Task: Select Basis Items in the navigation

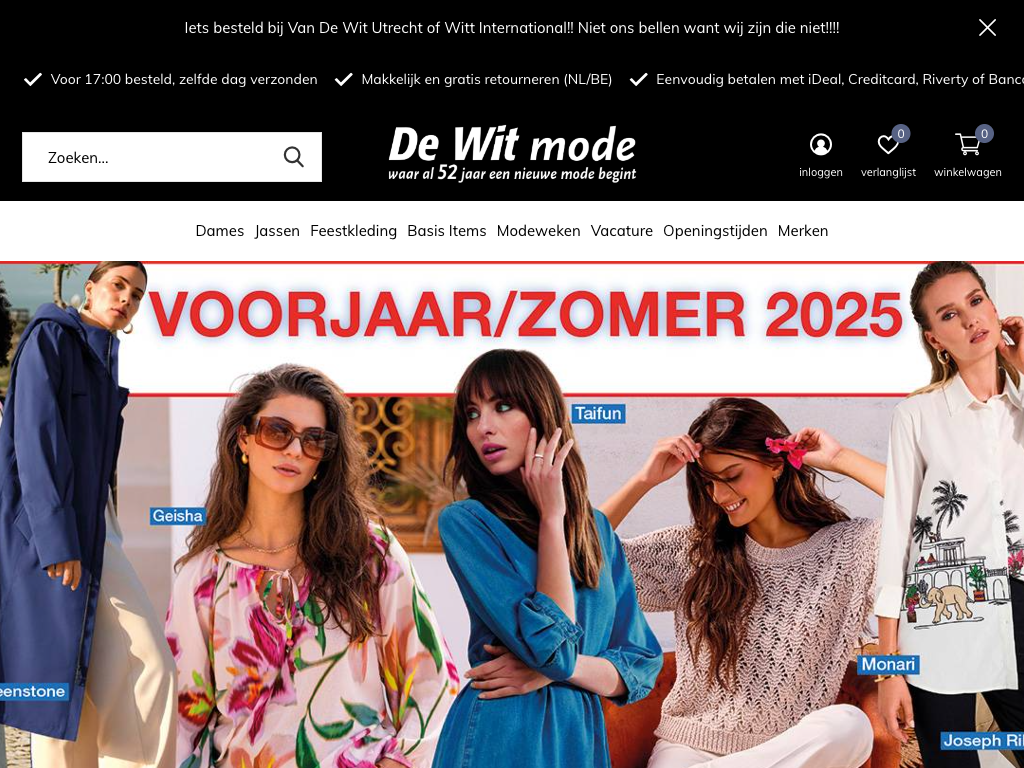Action: [x=447, y=231]
